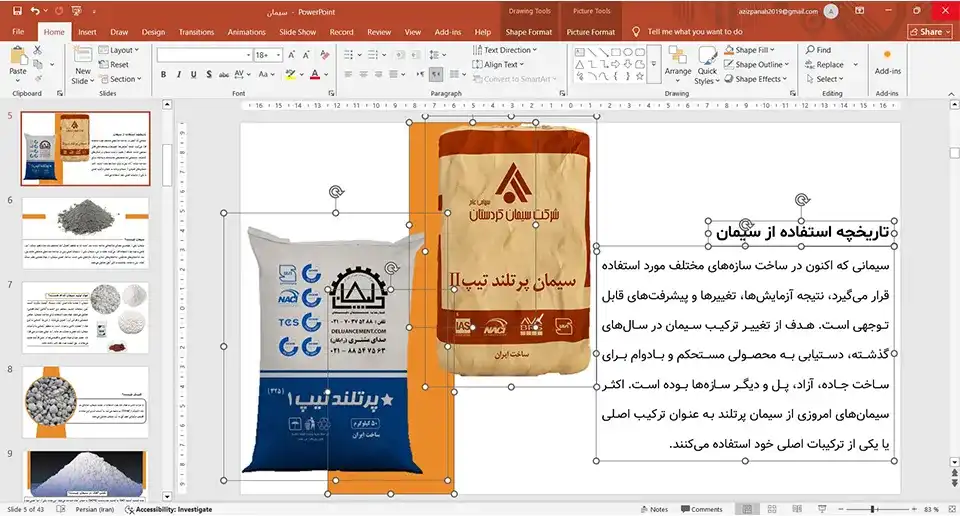Click the Replace button

click(x=824, y=64)
